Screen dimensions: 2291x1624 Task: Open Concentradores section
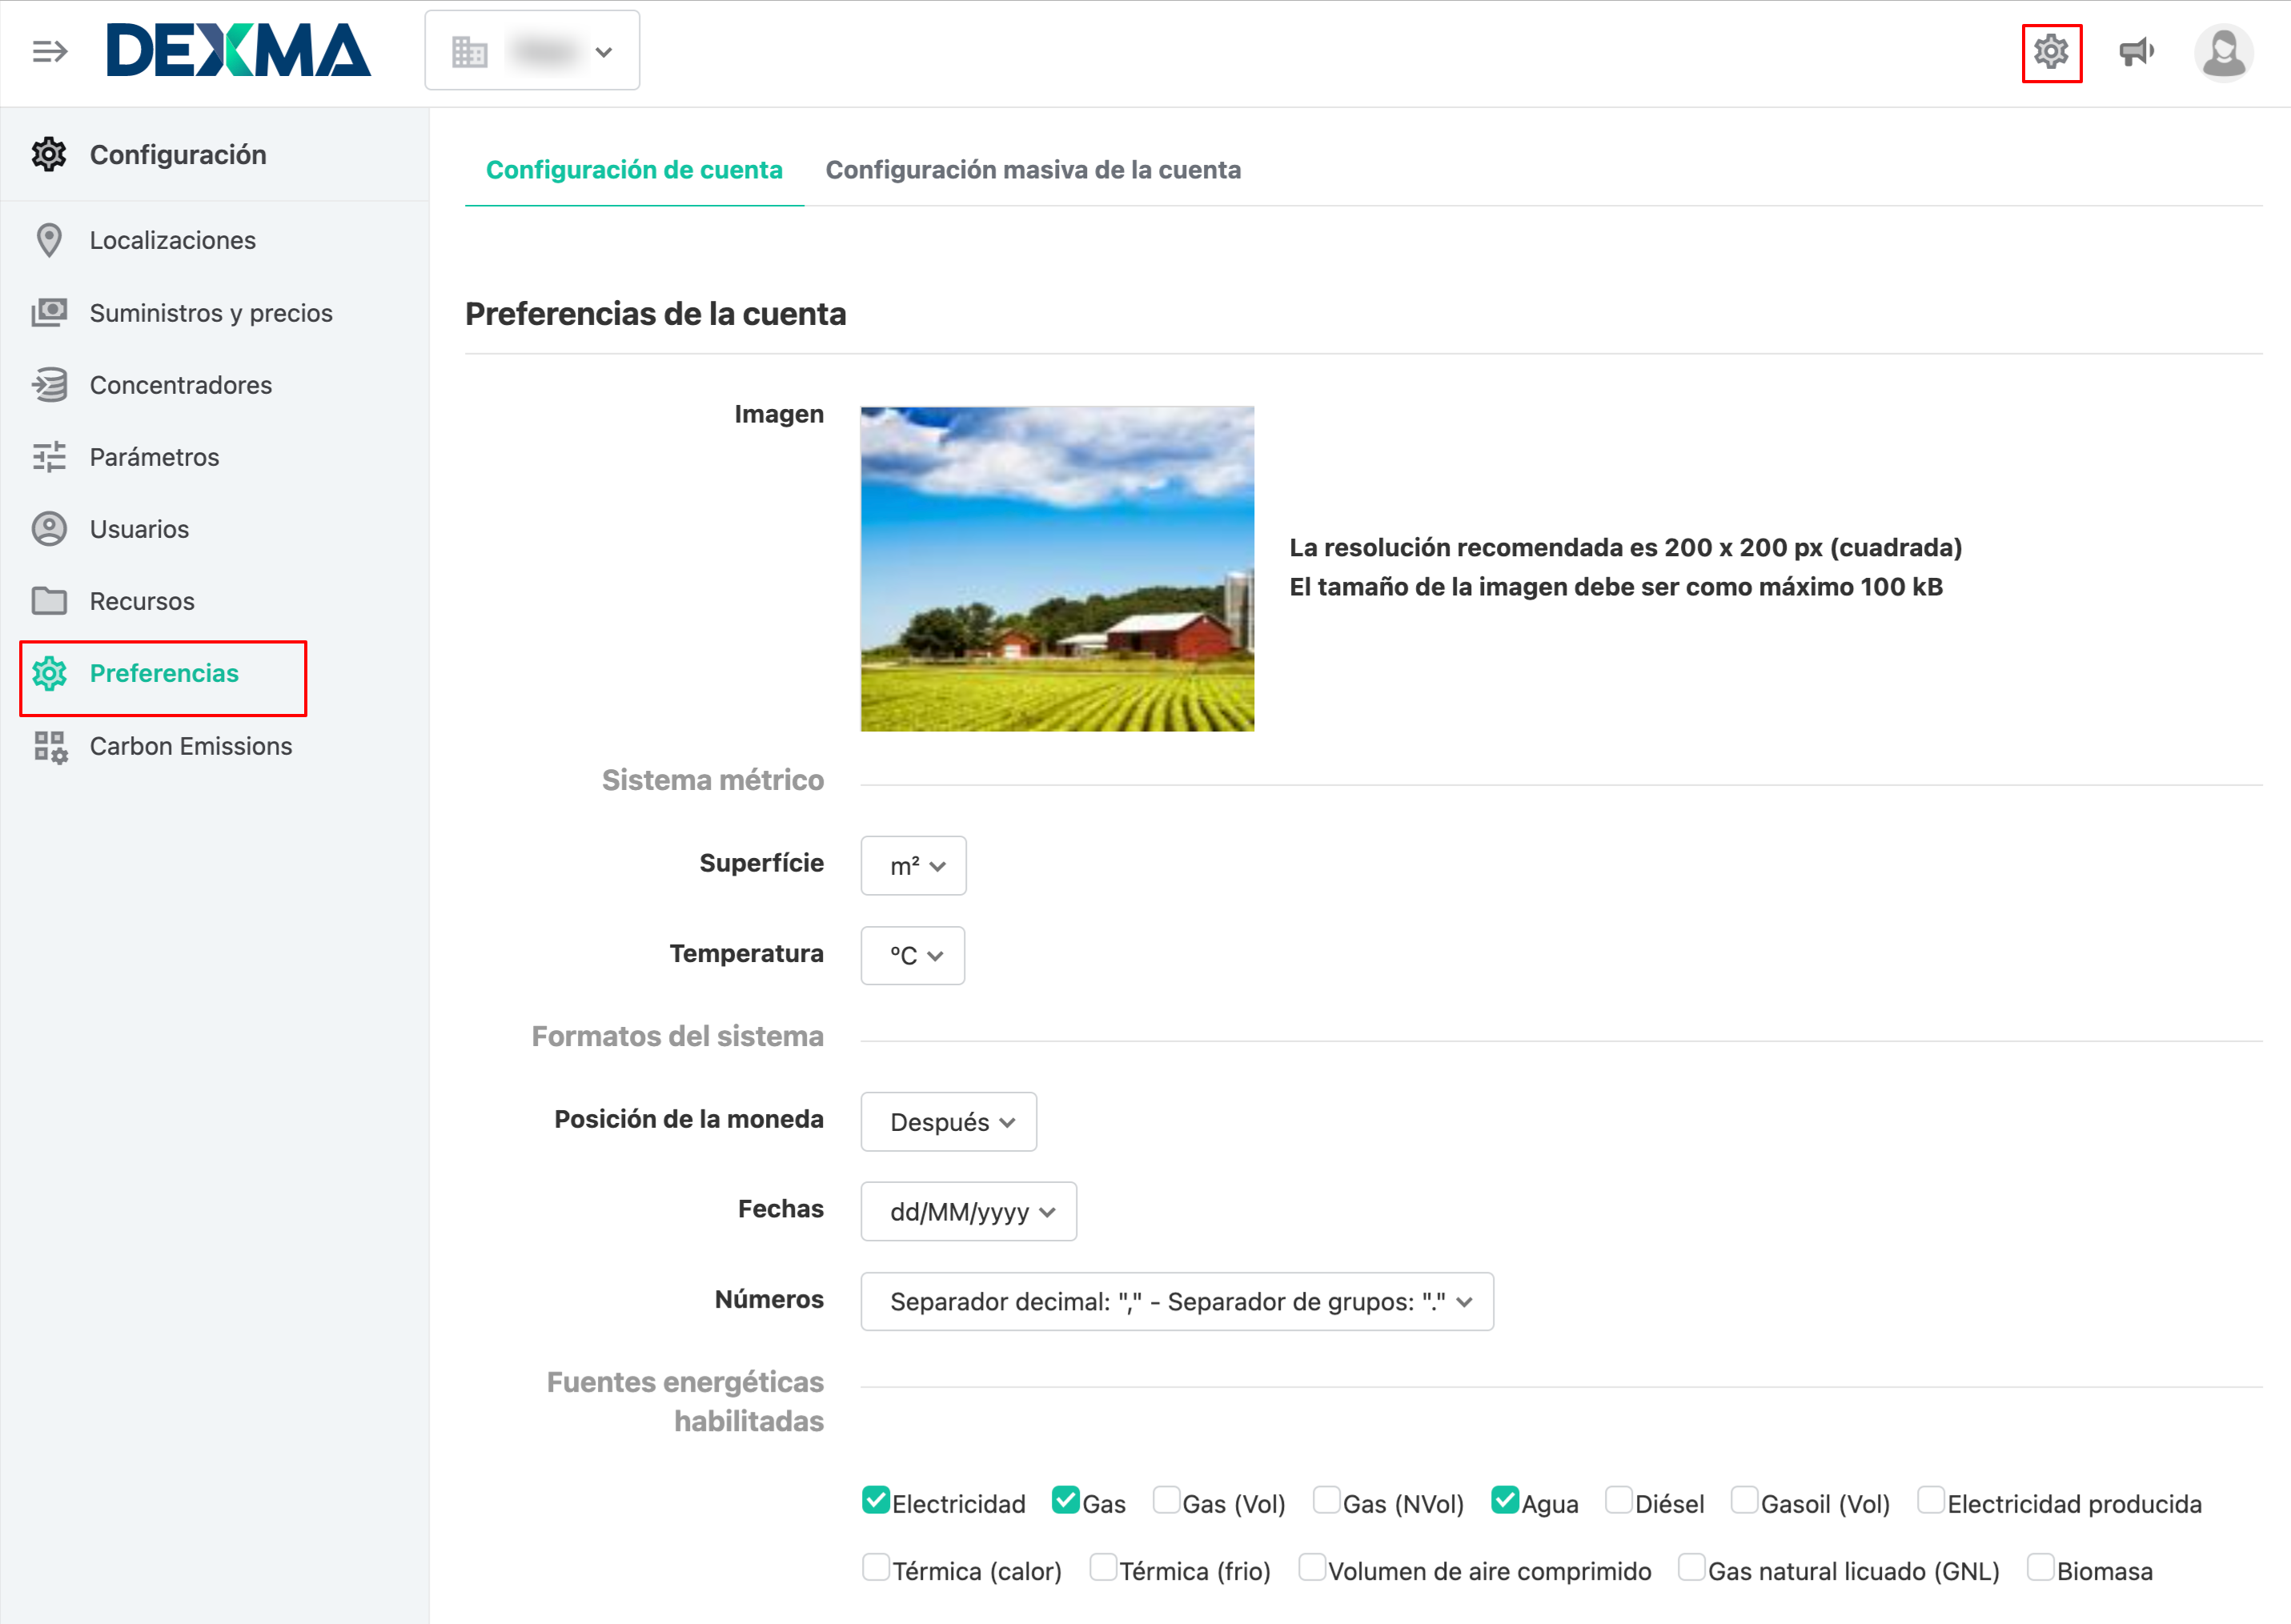click(x=181, y=385)
